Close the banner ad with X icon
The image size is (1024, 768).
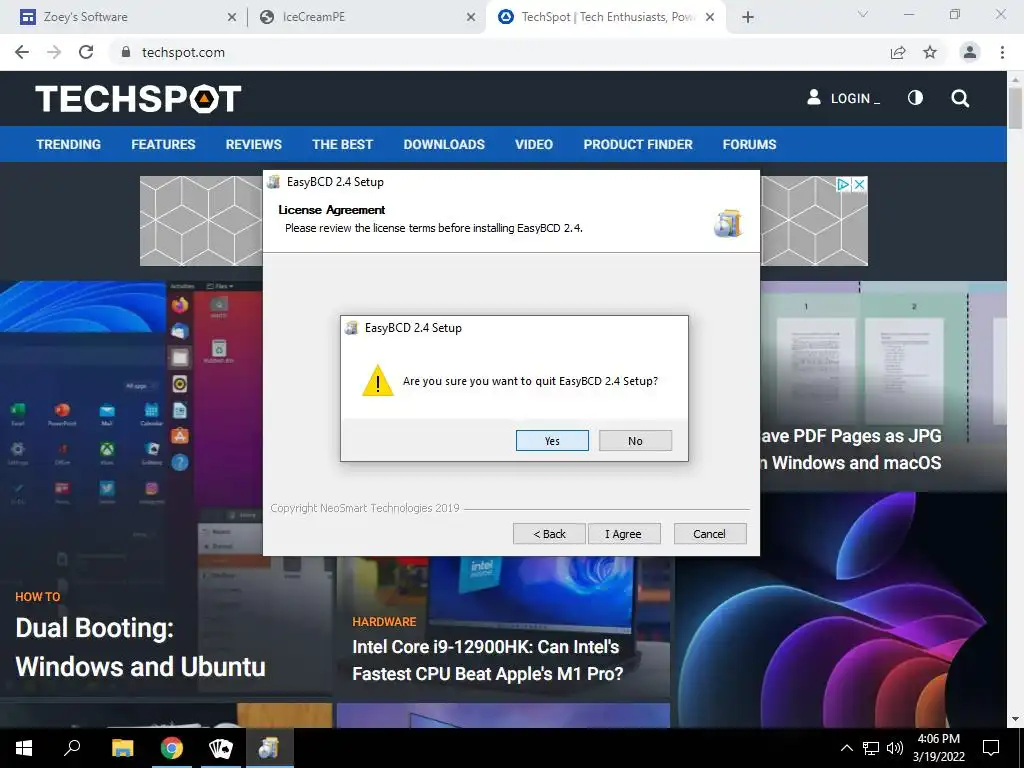point(860,185)
